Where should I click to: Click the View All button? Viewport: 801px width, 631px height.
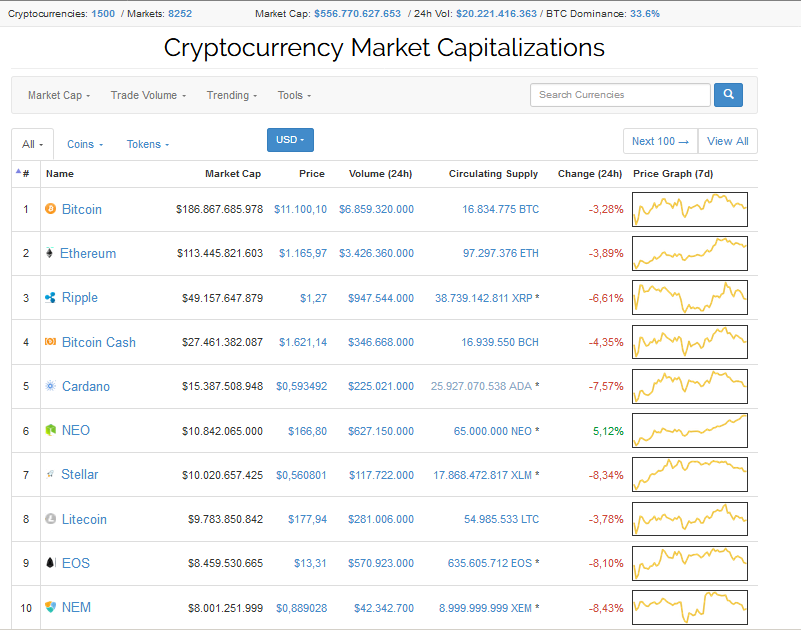(x=727, y=141)
